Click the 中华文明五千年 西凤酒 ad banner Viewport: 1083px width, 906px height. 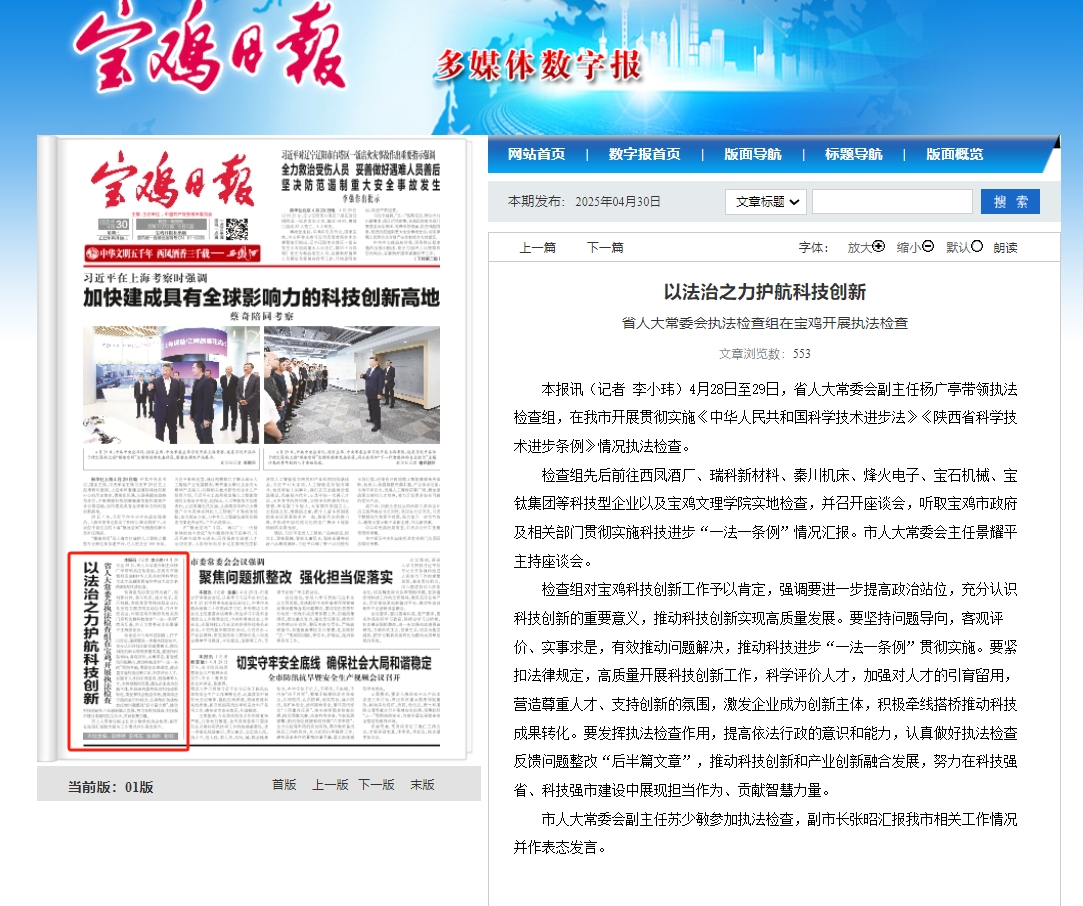(x=173, y=253)
